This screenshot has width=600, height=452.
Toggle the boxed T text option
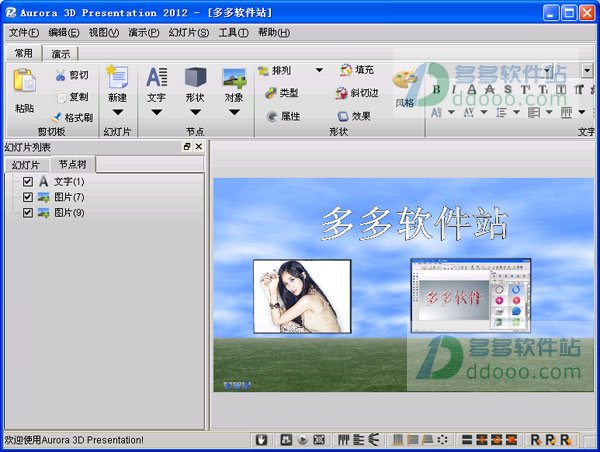[561, 90]
